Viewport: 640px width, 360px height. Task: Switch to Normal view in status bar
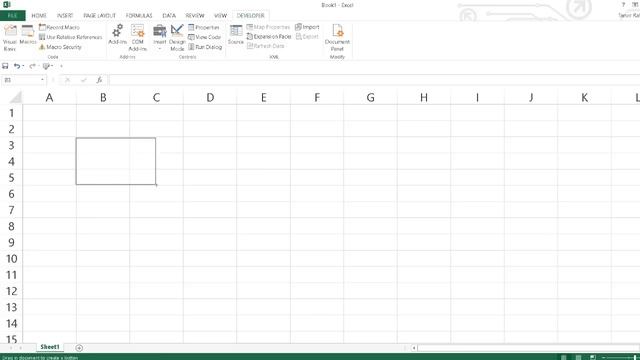(x=564, y=357)
